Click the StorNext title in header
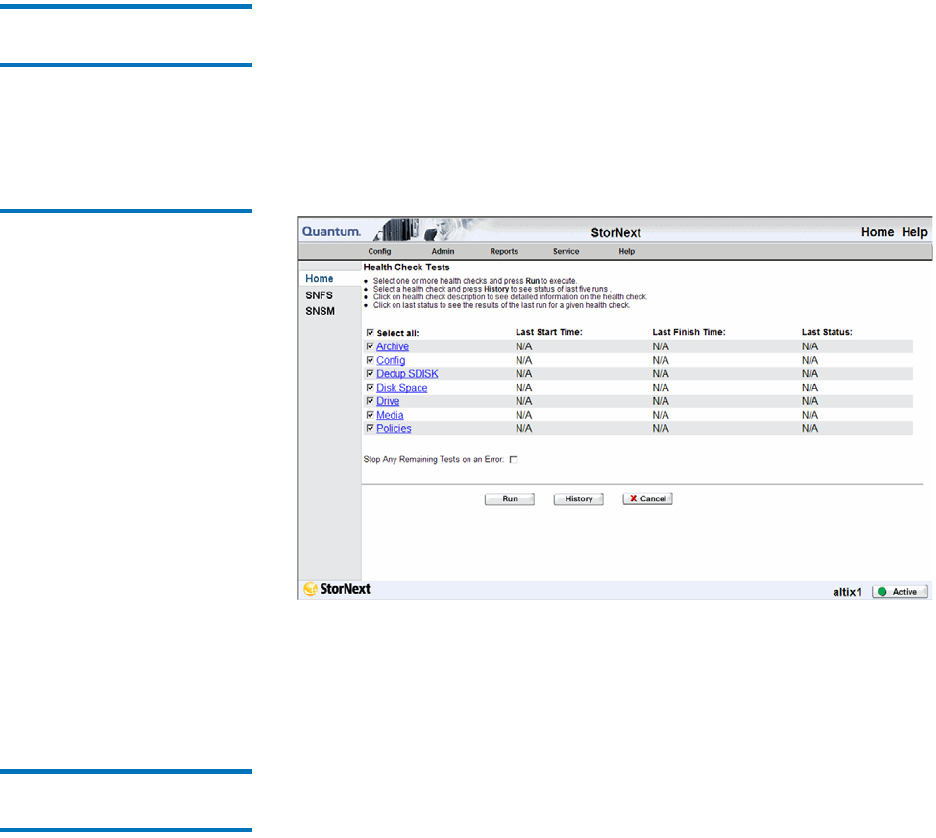 point(615,233)
